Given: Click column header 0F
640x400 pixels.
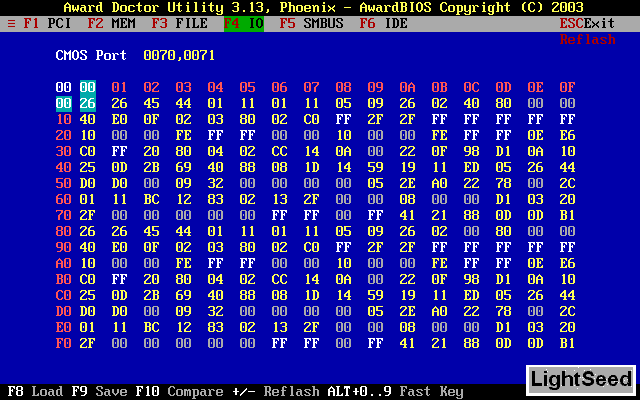Looking at the screenshot, I should [567, 87].
